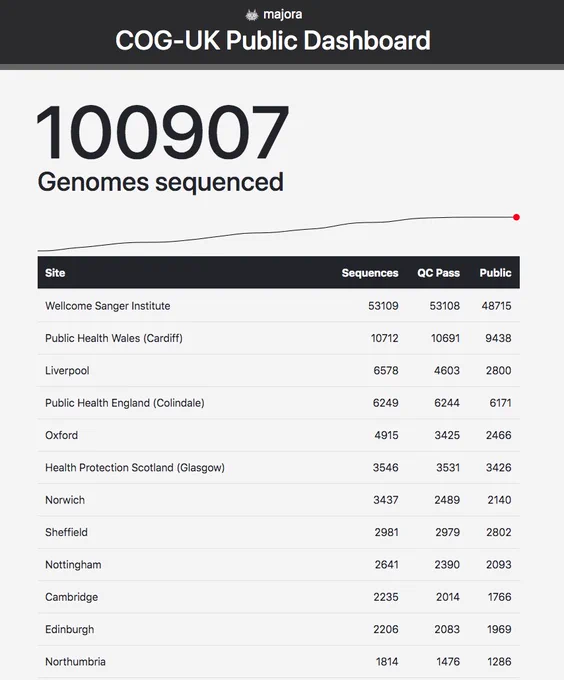Screen dimensions: 564x680
Task: Select the Cambridge site name
Action: [72, 597]
